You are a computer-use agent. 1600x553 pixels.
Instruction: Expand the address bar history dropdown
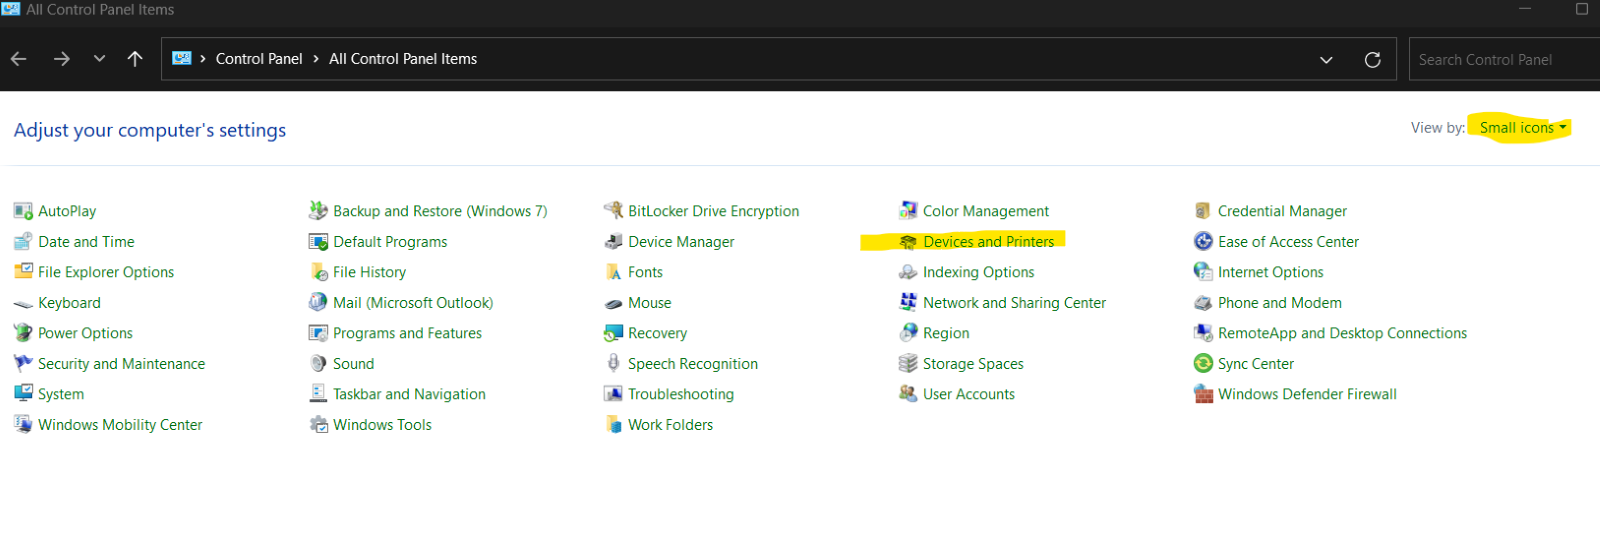click(1326, 60)
